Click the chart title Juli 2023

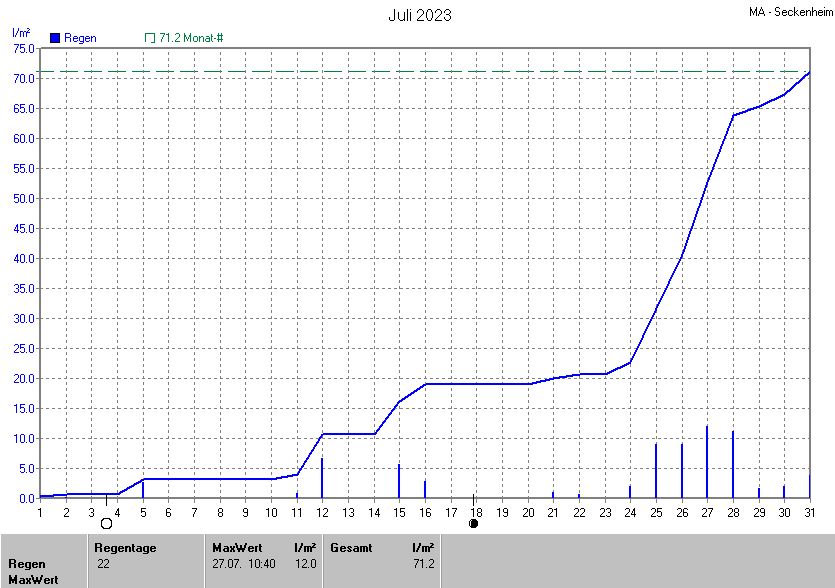[419, 15]
